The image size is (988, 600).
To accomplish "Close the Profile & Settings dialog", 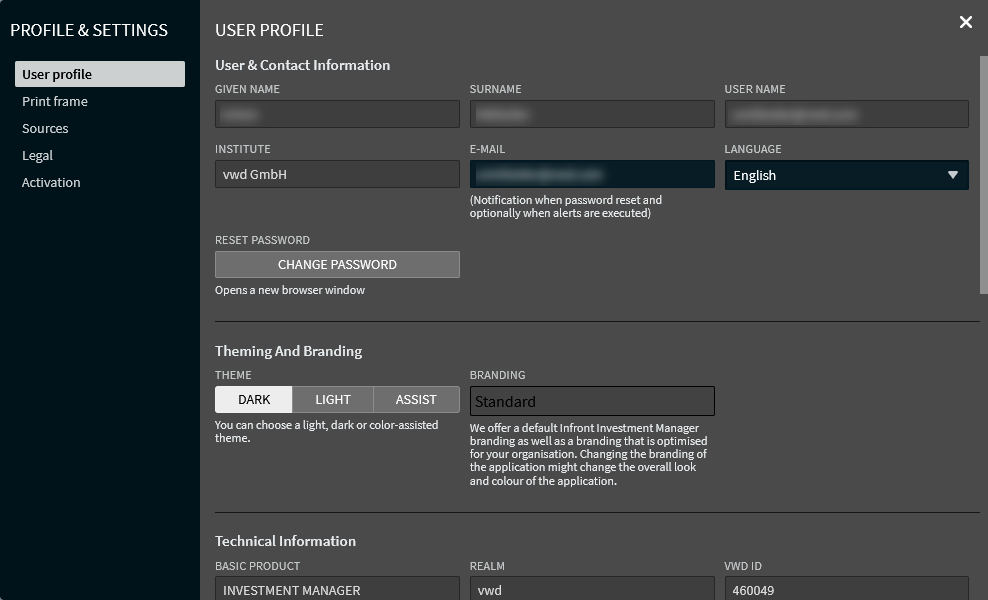I will pyautogui.click(x=965, y=22).
